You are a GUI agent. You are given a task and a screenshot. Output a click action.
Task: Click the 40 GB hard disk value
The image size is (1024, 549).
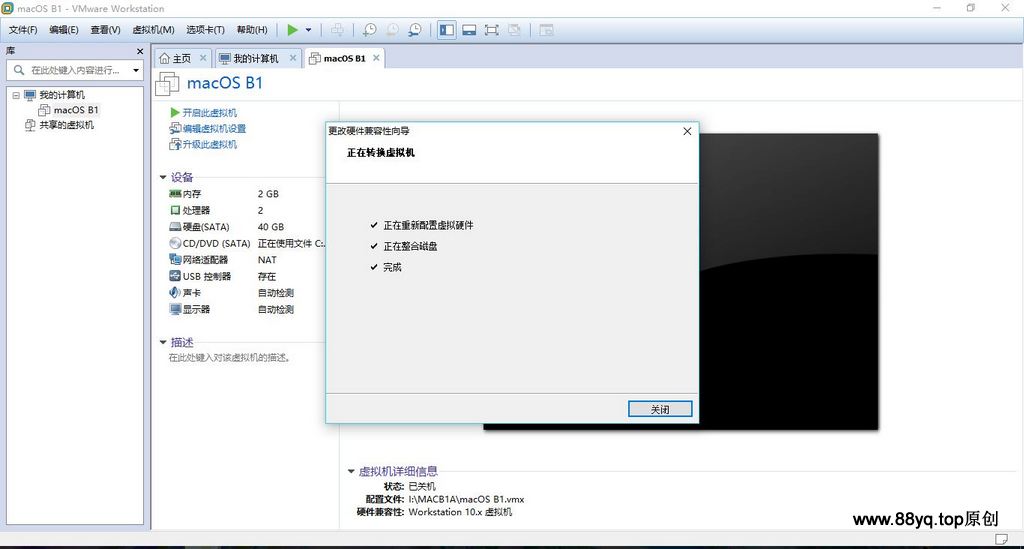(270, 227)
